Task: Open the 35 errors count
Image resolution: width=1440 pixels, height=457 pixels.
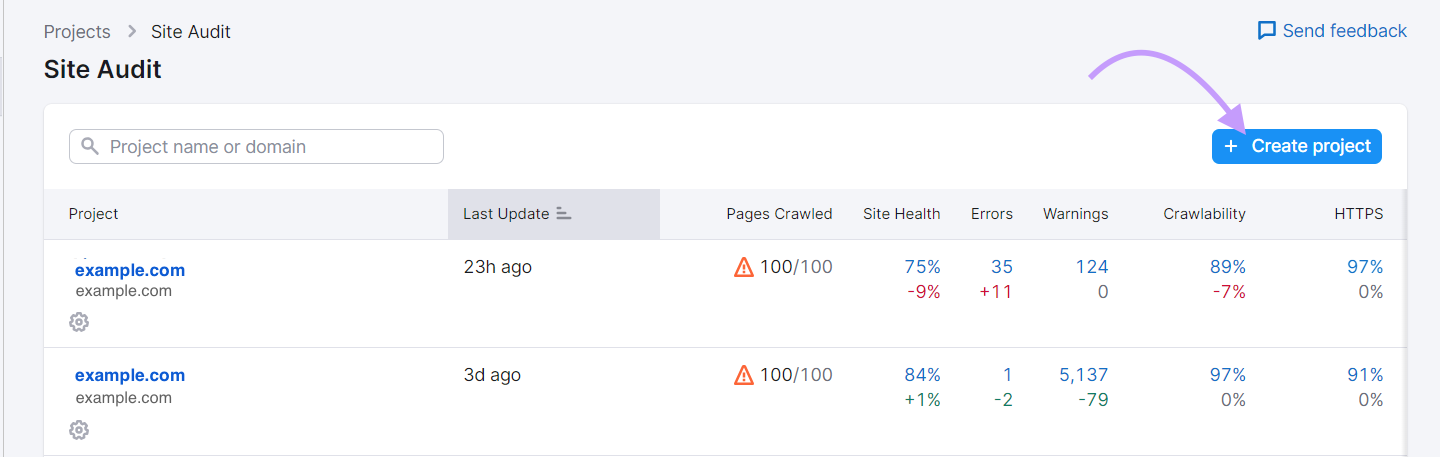Action: (1002, 267)
